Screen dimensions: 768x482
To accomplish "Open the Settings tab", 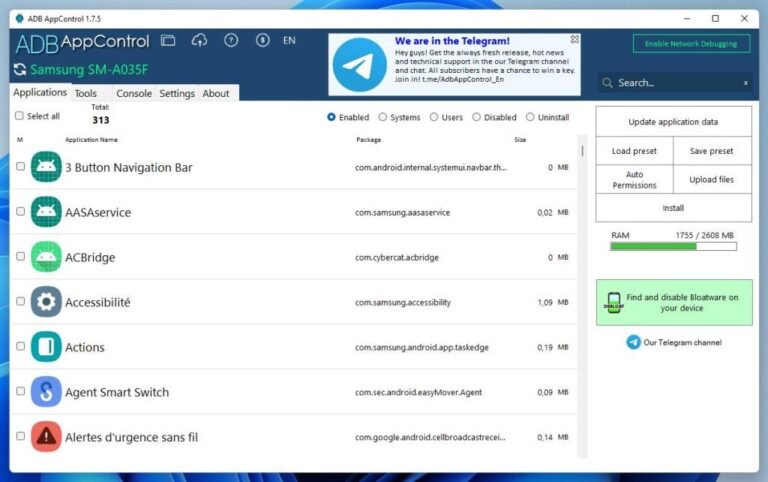I will pyautogui.click(x=177, y=93).
